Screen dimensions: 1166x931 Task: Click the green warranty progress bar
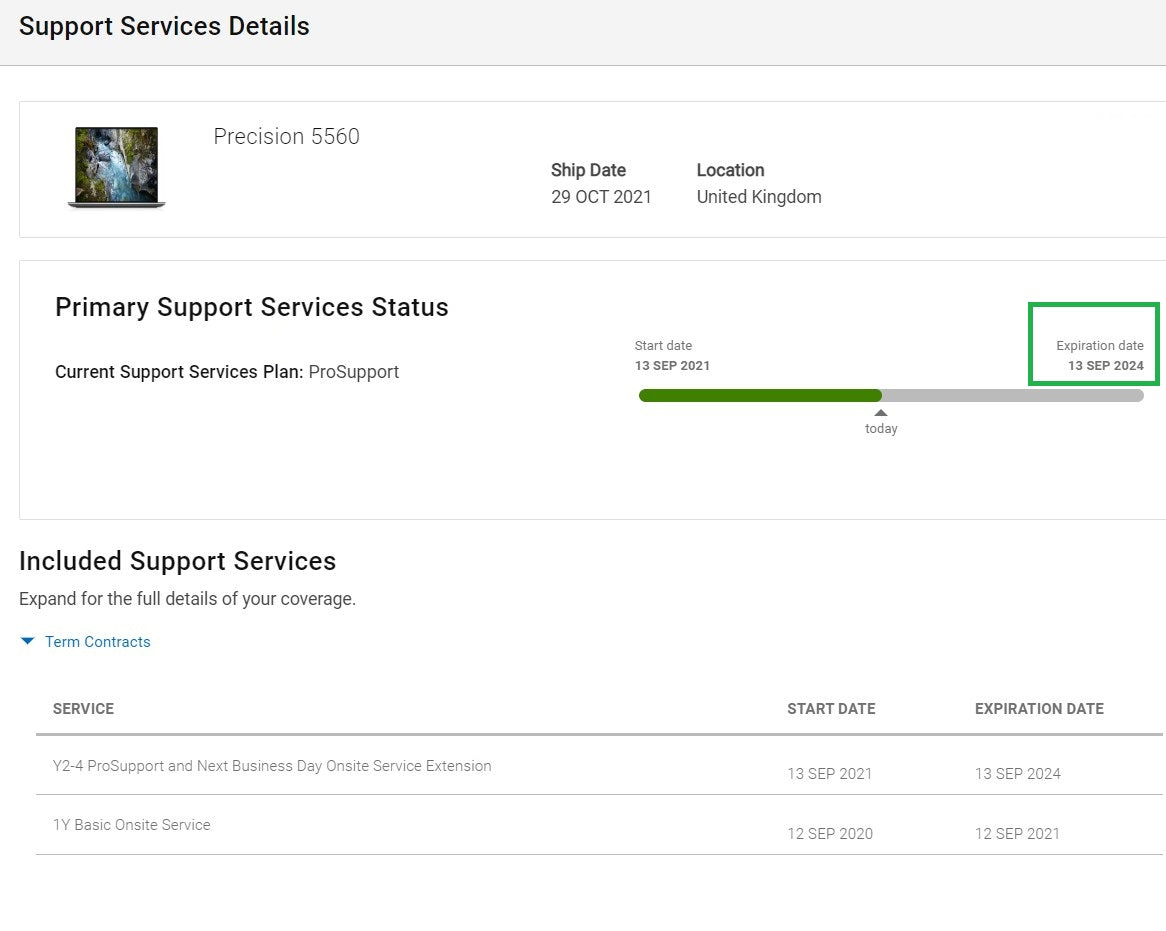pos(760,396)
